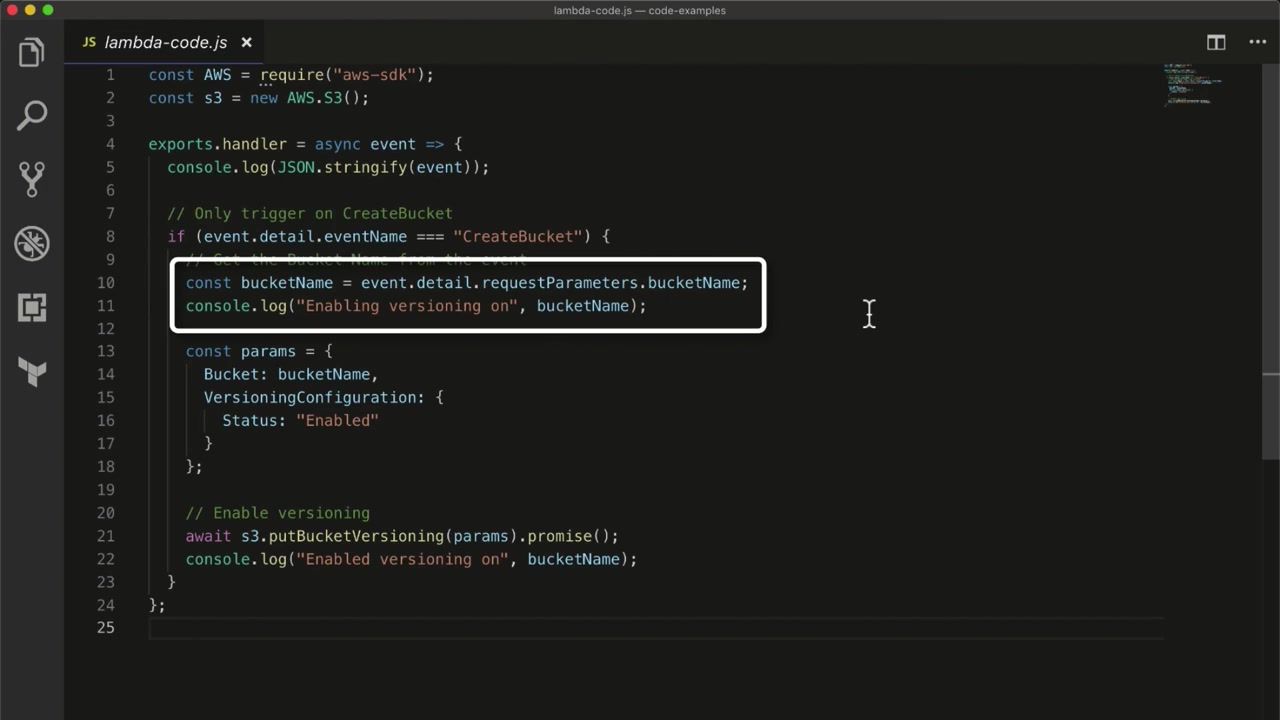
Task: Select line 13 via its line number
Action: click(105, 352)
